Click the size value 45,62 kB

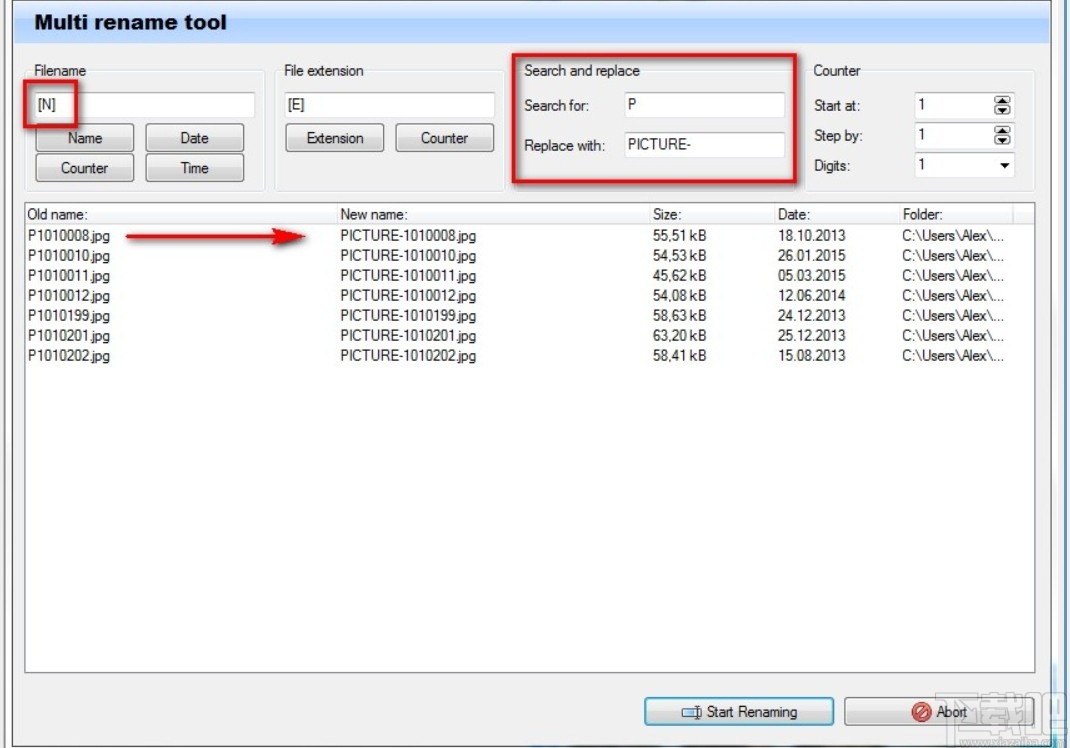(680, 276)
